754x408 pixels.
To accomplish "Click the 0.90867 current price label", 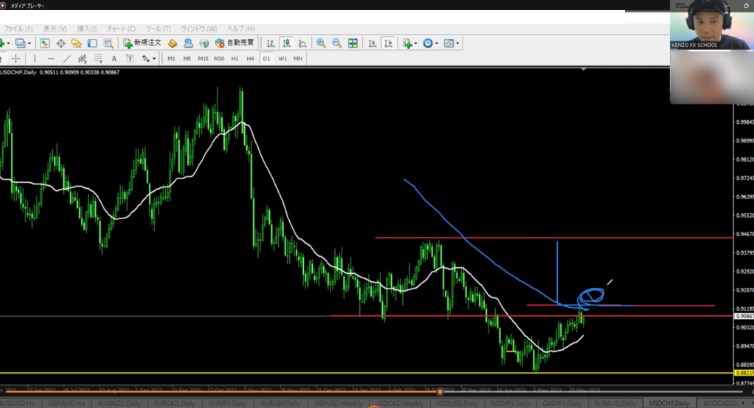I will (743, 316).
